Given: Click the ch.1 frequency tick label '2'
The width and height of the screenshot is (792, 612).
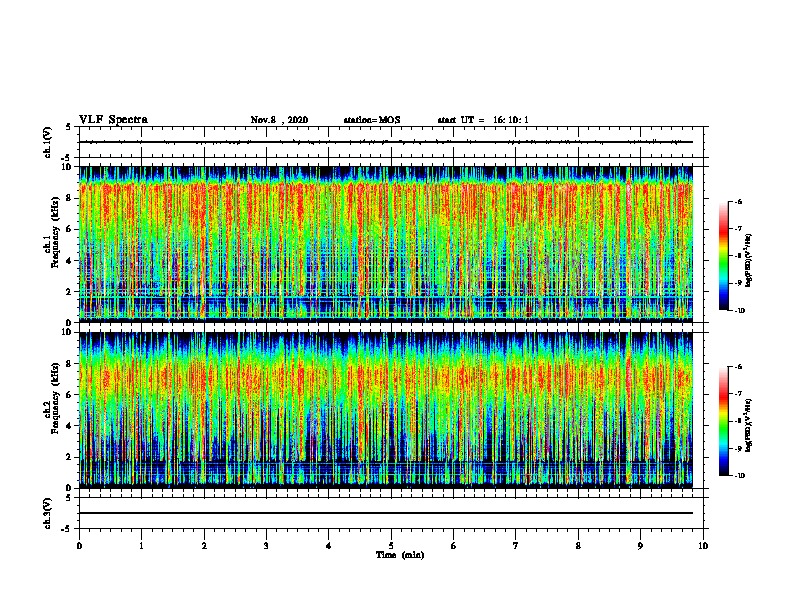Looking at the screenshot, I should [x=69, y=291].
